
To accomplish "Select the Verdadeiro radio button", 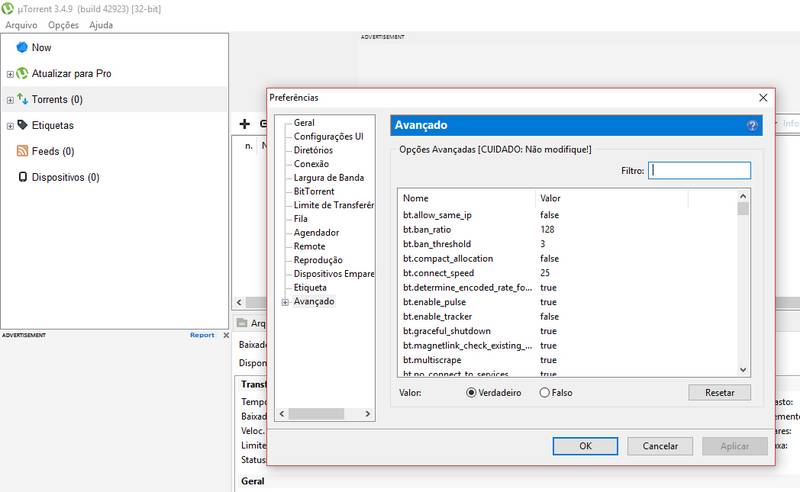I will 471,392.
